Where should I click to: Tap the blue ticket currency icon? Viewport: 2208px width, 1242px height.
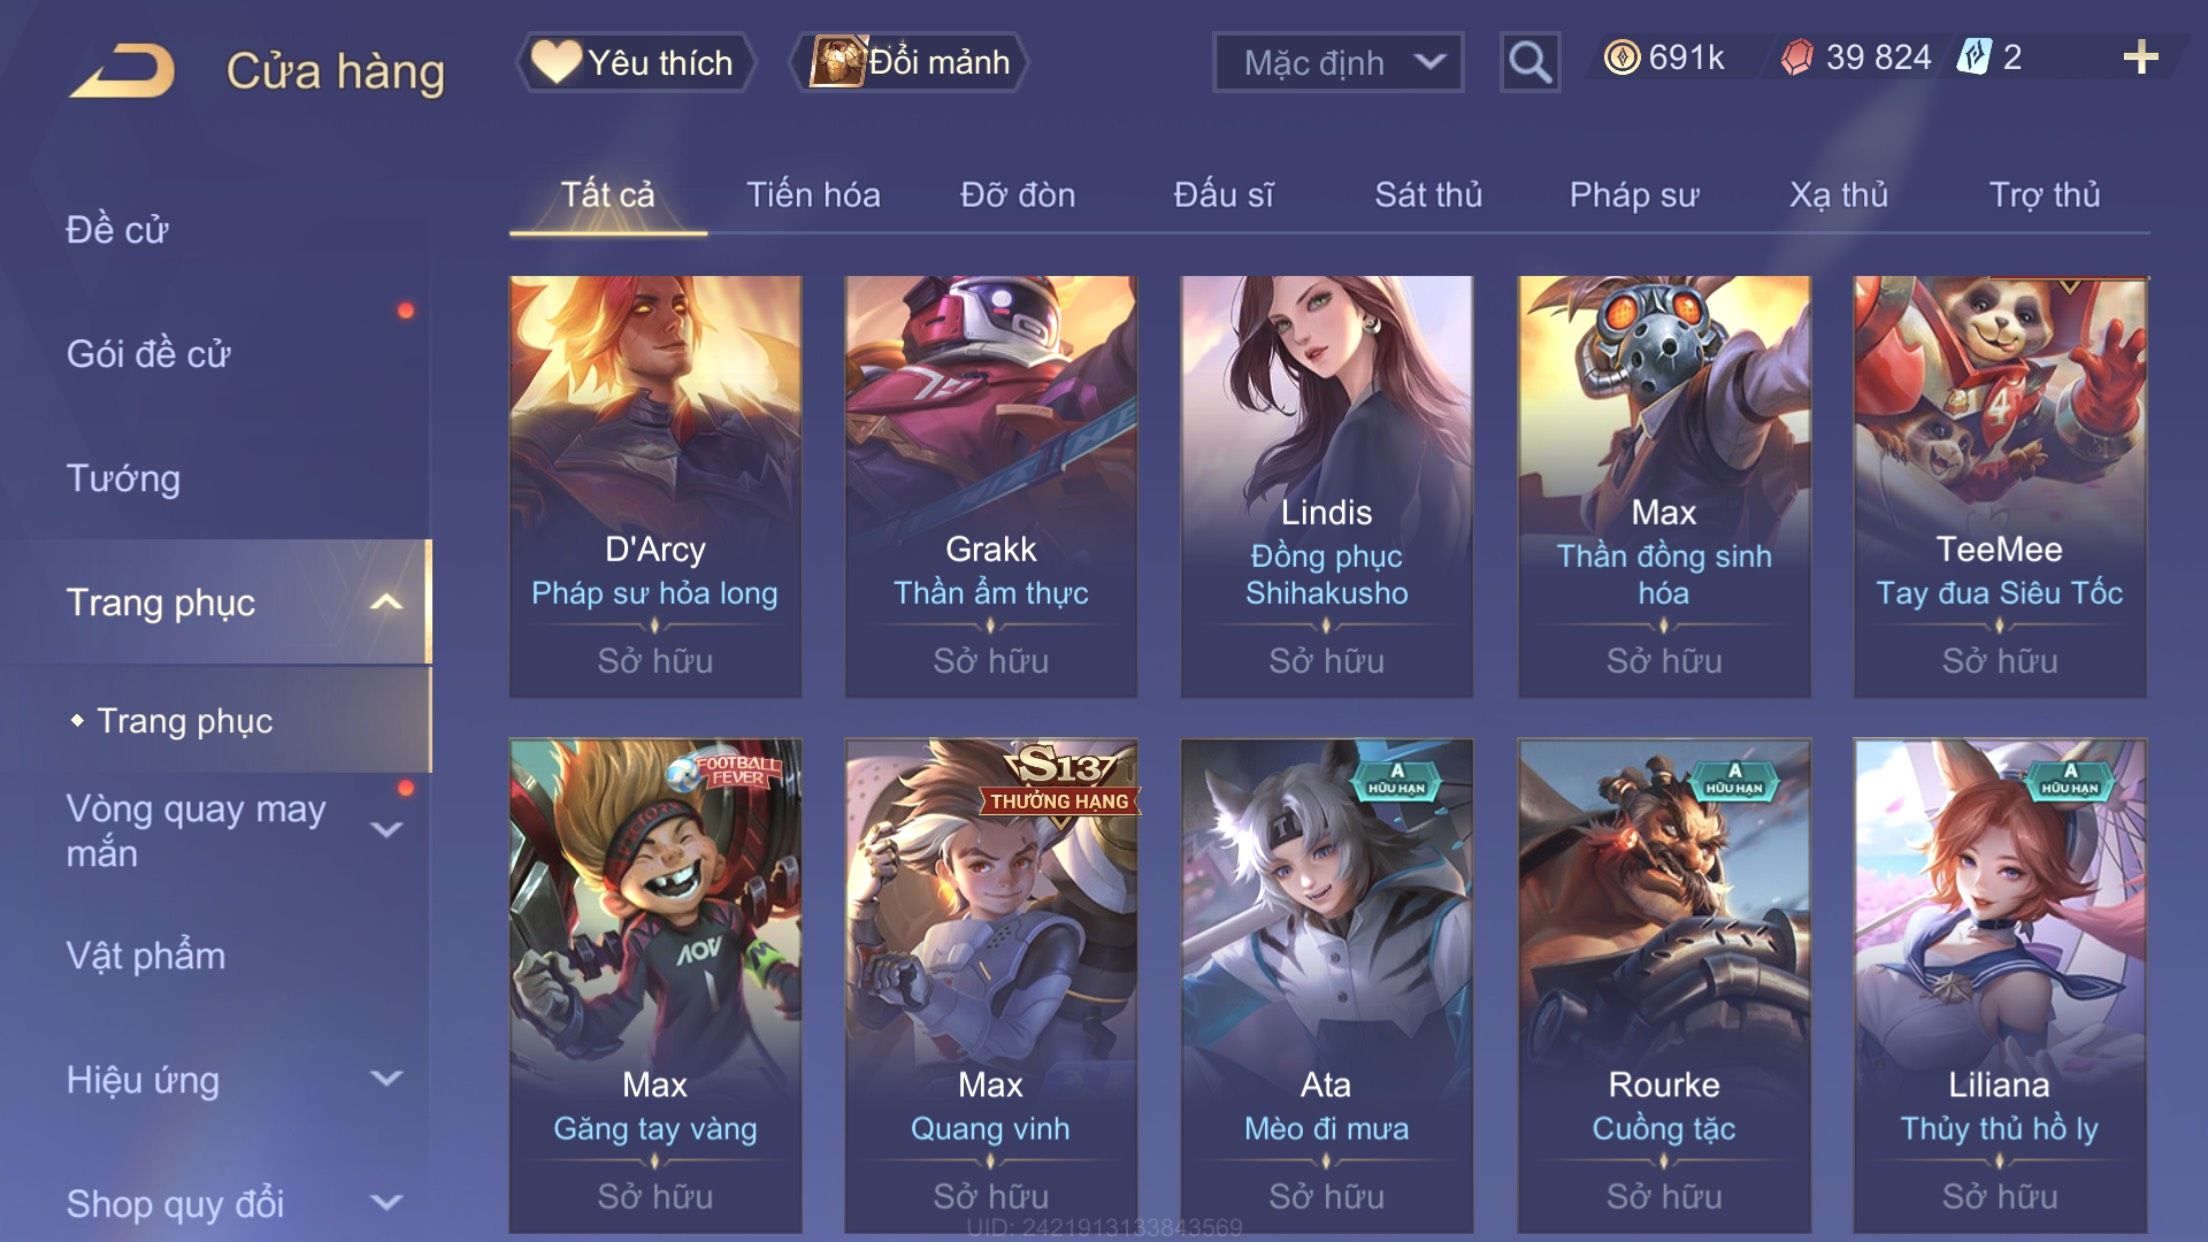[1974, 57]
